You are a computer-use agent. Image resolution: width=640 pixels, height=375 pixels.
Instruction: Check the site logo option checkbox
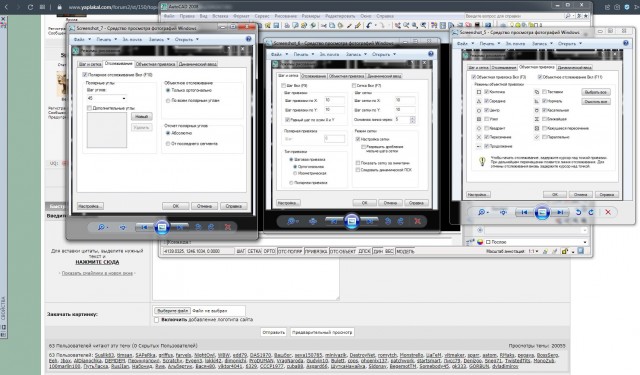[156, 320]
